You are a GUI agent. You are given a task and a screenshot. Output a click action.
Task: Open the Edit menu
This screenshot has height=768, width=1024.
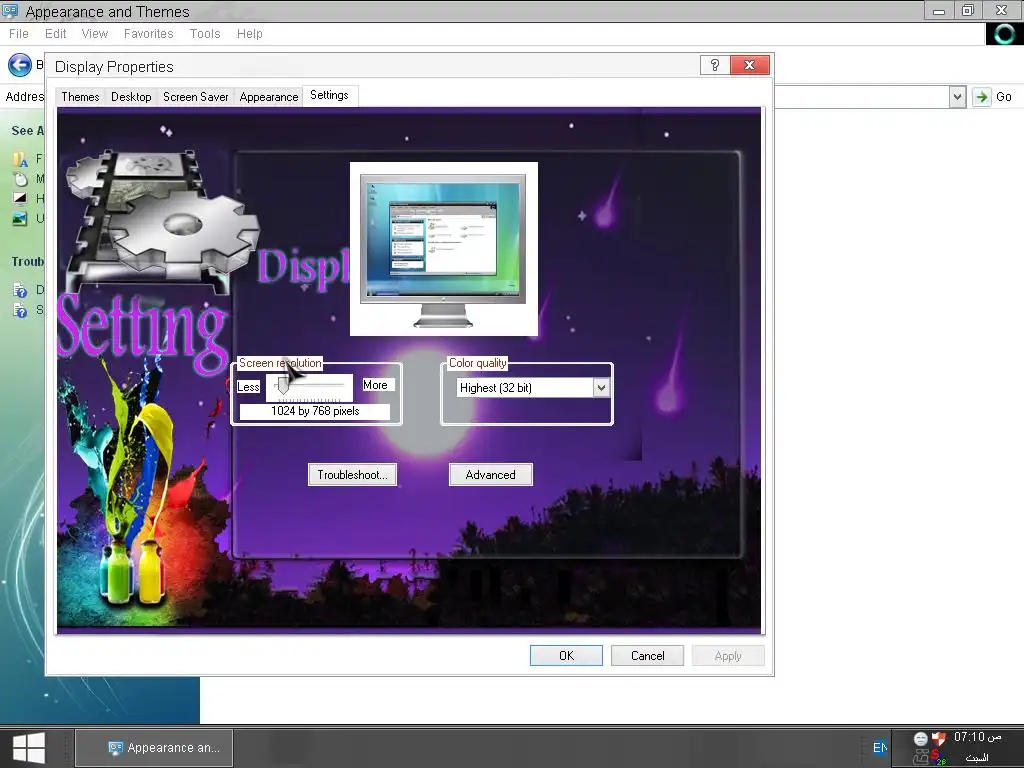pyautogui.click(x=56, y=34)
